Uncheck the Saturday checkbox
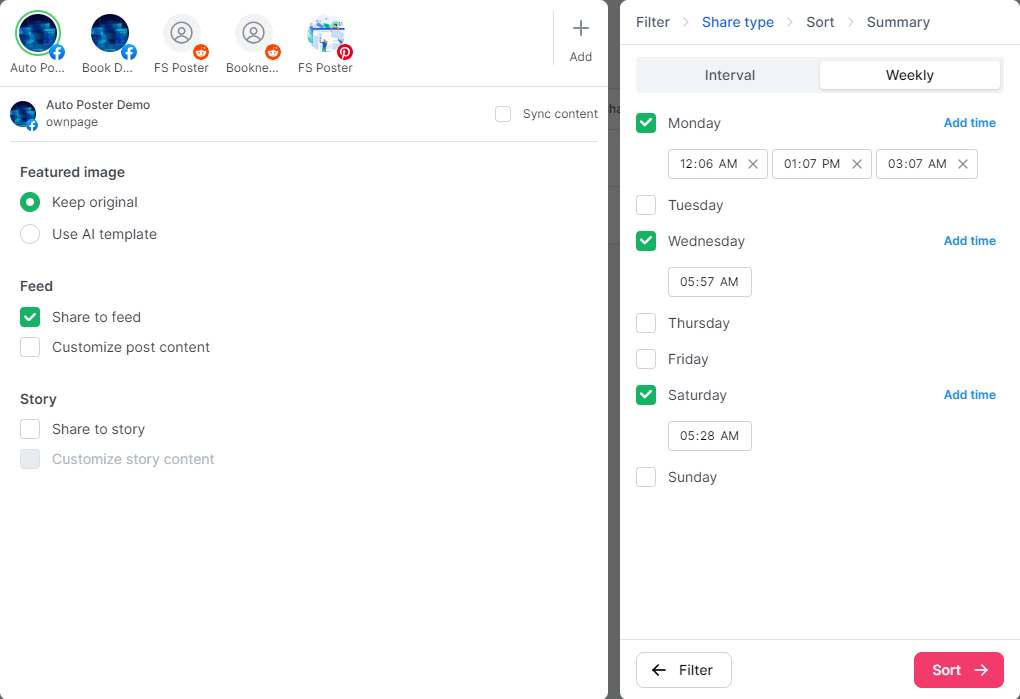Image resolution: width=1020 pixels, height=699 pixels. pyautogui.click(x=646, y=395)
